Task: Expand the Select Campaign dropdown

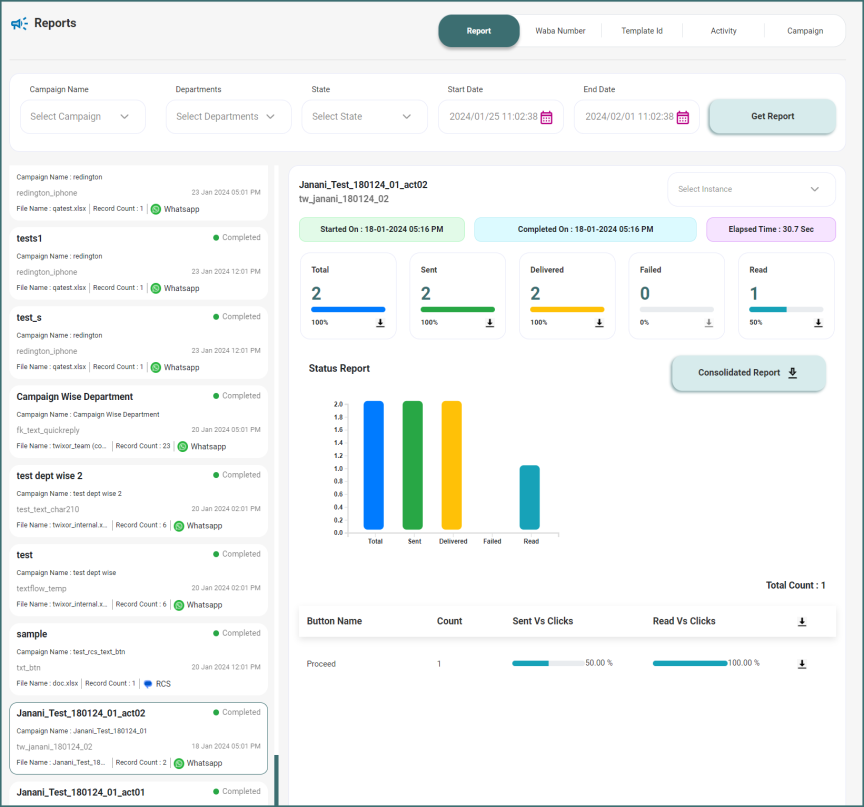Action: pos(83,117)
